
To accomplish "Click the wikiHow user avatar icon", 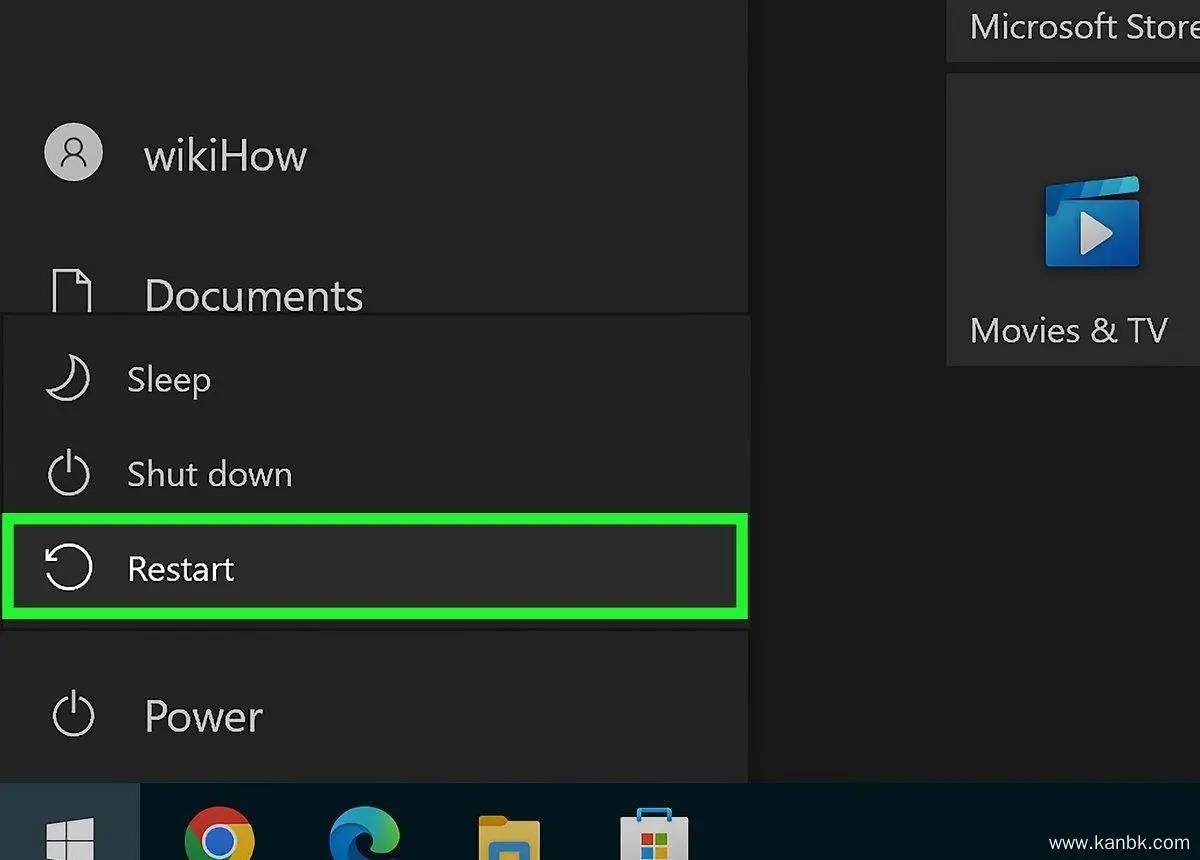I will pyautogui.click(x=73, y=153).
